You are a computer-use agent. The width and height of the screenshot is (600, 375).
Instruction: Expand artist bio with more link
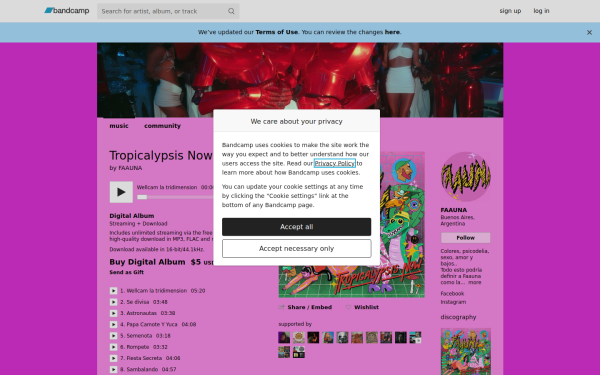click(474, 282)
